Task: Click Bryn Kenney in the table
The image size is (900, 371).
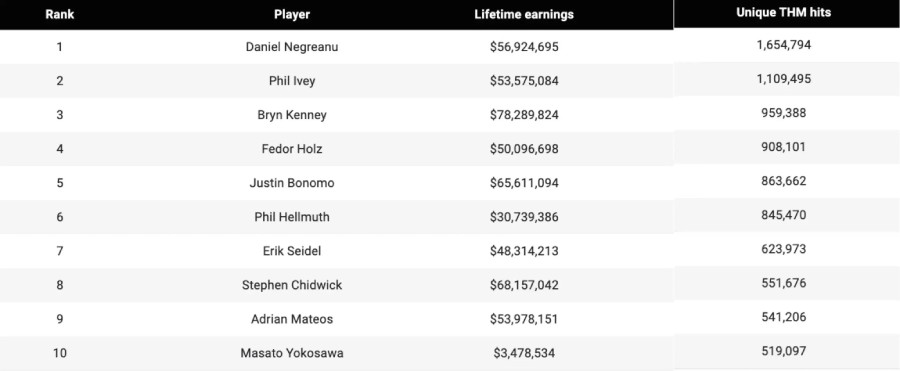Action: tap(292, 115)
